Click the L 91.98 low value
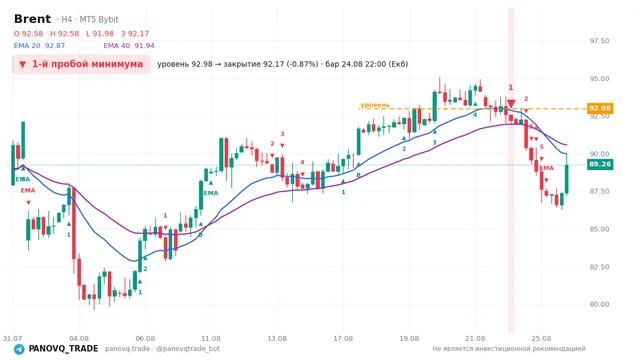This screenshot has height=360, width=640. [100, 33]
